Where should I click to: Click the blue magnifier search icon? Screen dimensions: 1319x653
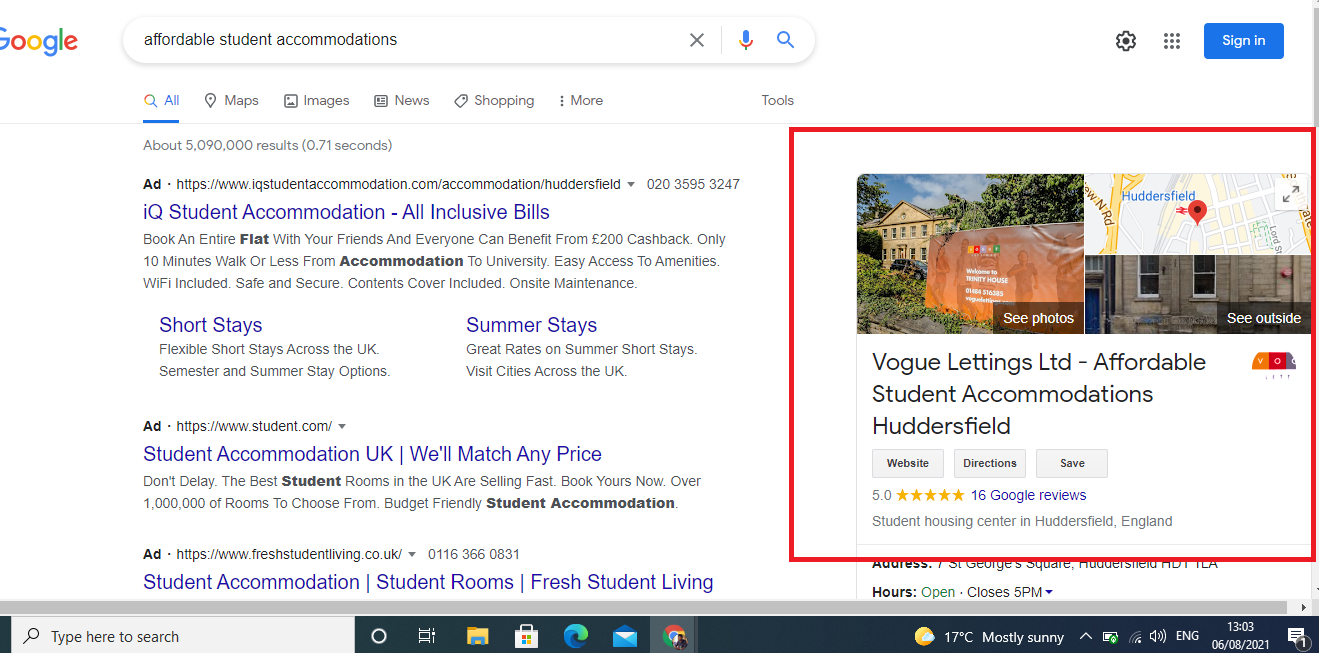pyautogui.click(x=785, y=40)
